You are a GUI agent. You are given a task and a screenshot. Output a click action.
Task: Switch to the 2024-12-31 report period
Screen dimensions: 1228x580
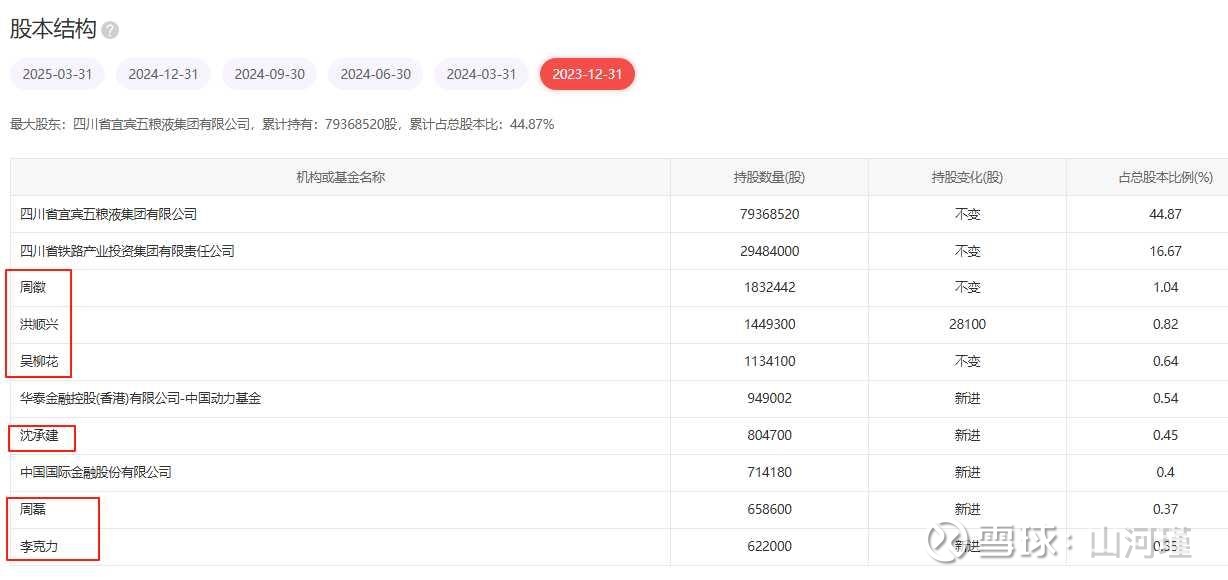coord(163,74)
